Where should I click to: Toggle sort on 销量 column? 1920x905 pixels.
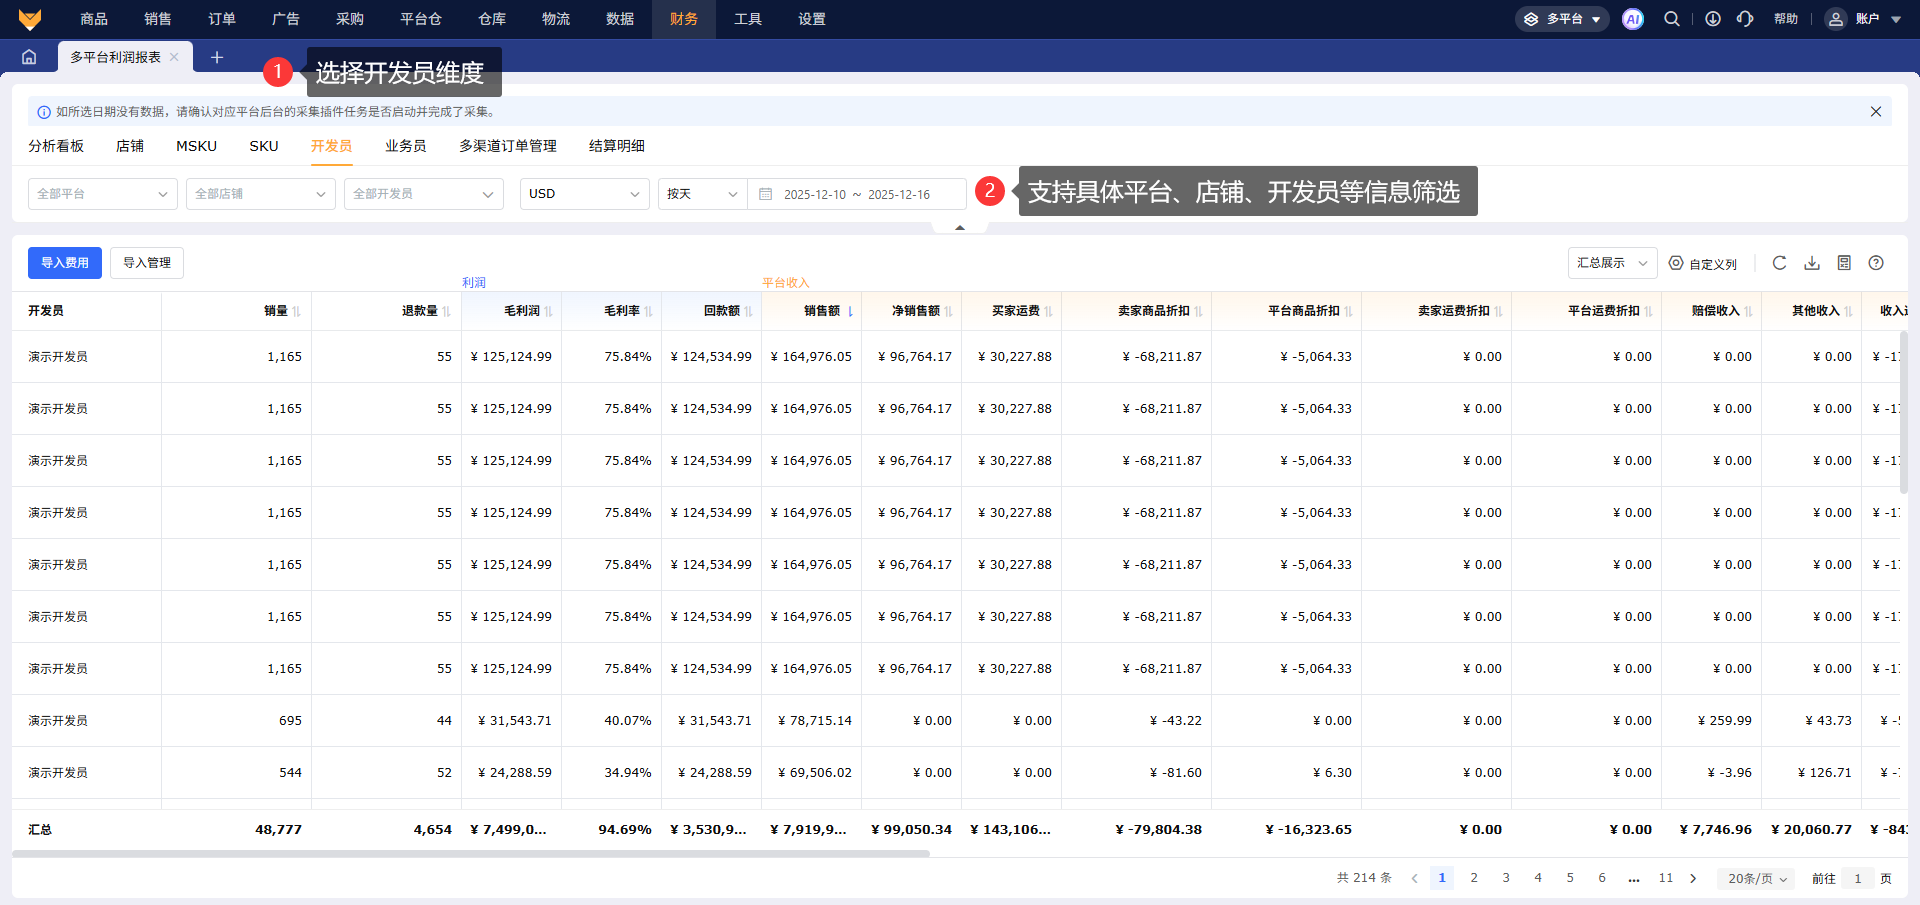296,311
